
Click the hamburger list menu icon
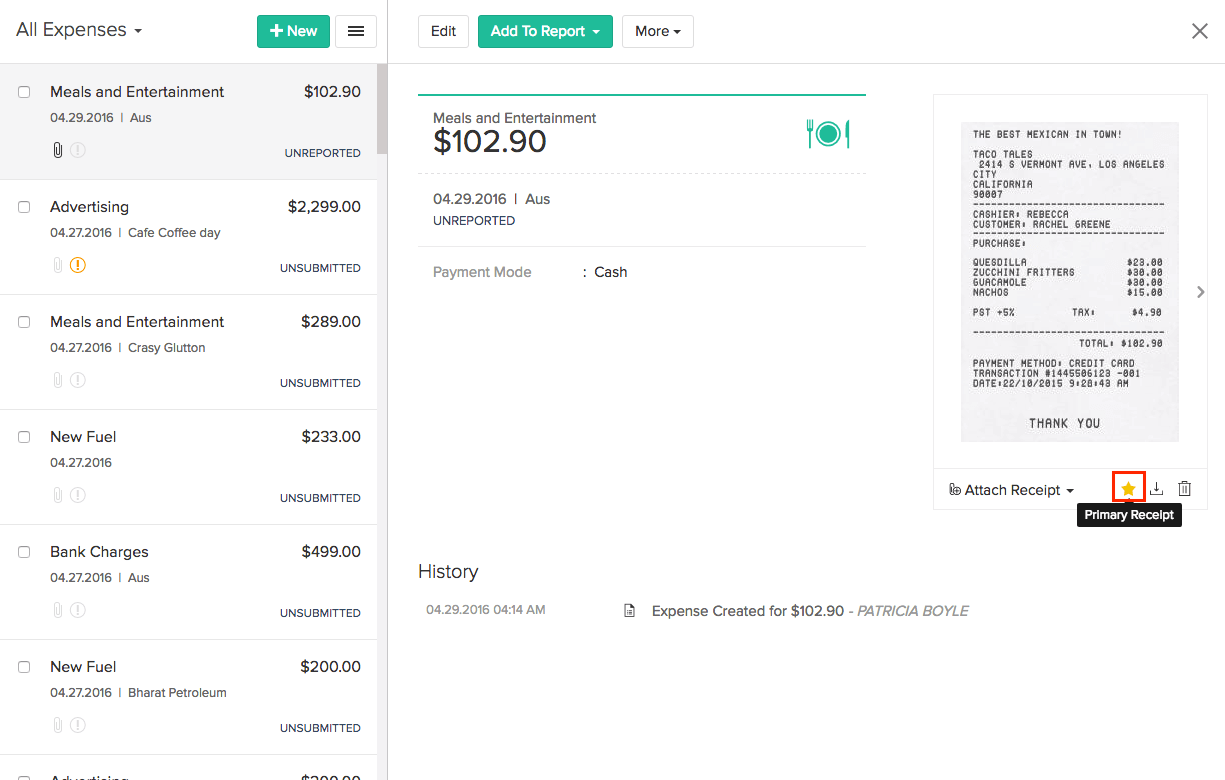(x=355, y=31)
